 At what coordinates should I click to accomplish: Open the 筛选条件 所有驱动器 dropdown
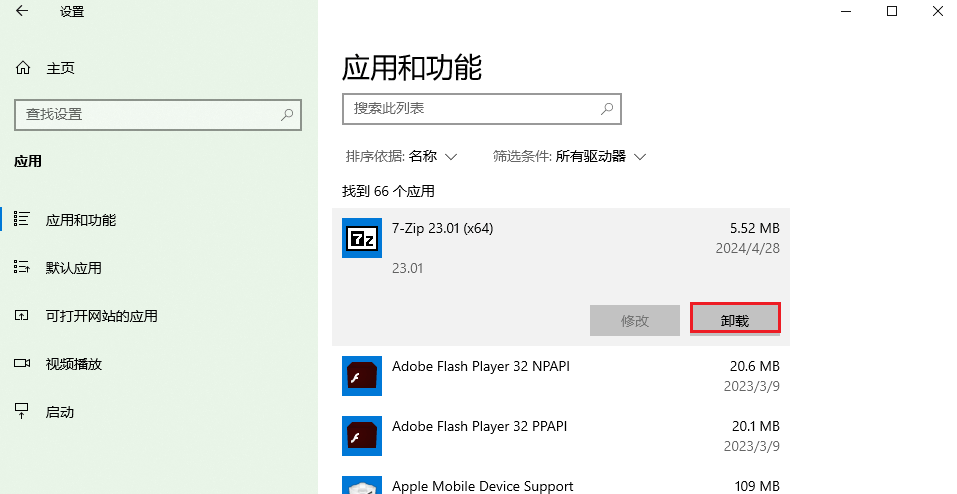tap(569, 156)
